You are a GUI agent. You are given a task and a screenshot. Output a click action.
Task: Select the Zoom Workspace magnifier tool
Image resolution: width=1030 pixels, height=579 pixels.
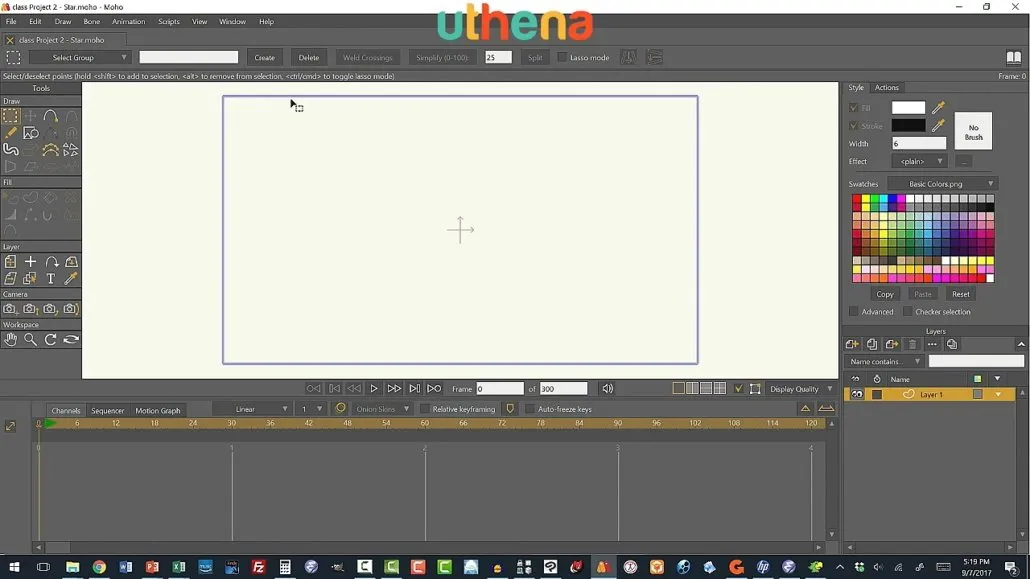pos(30,340)
